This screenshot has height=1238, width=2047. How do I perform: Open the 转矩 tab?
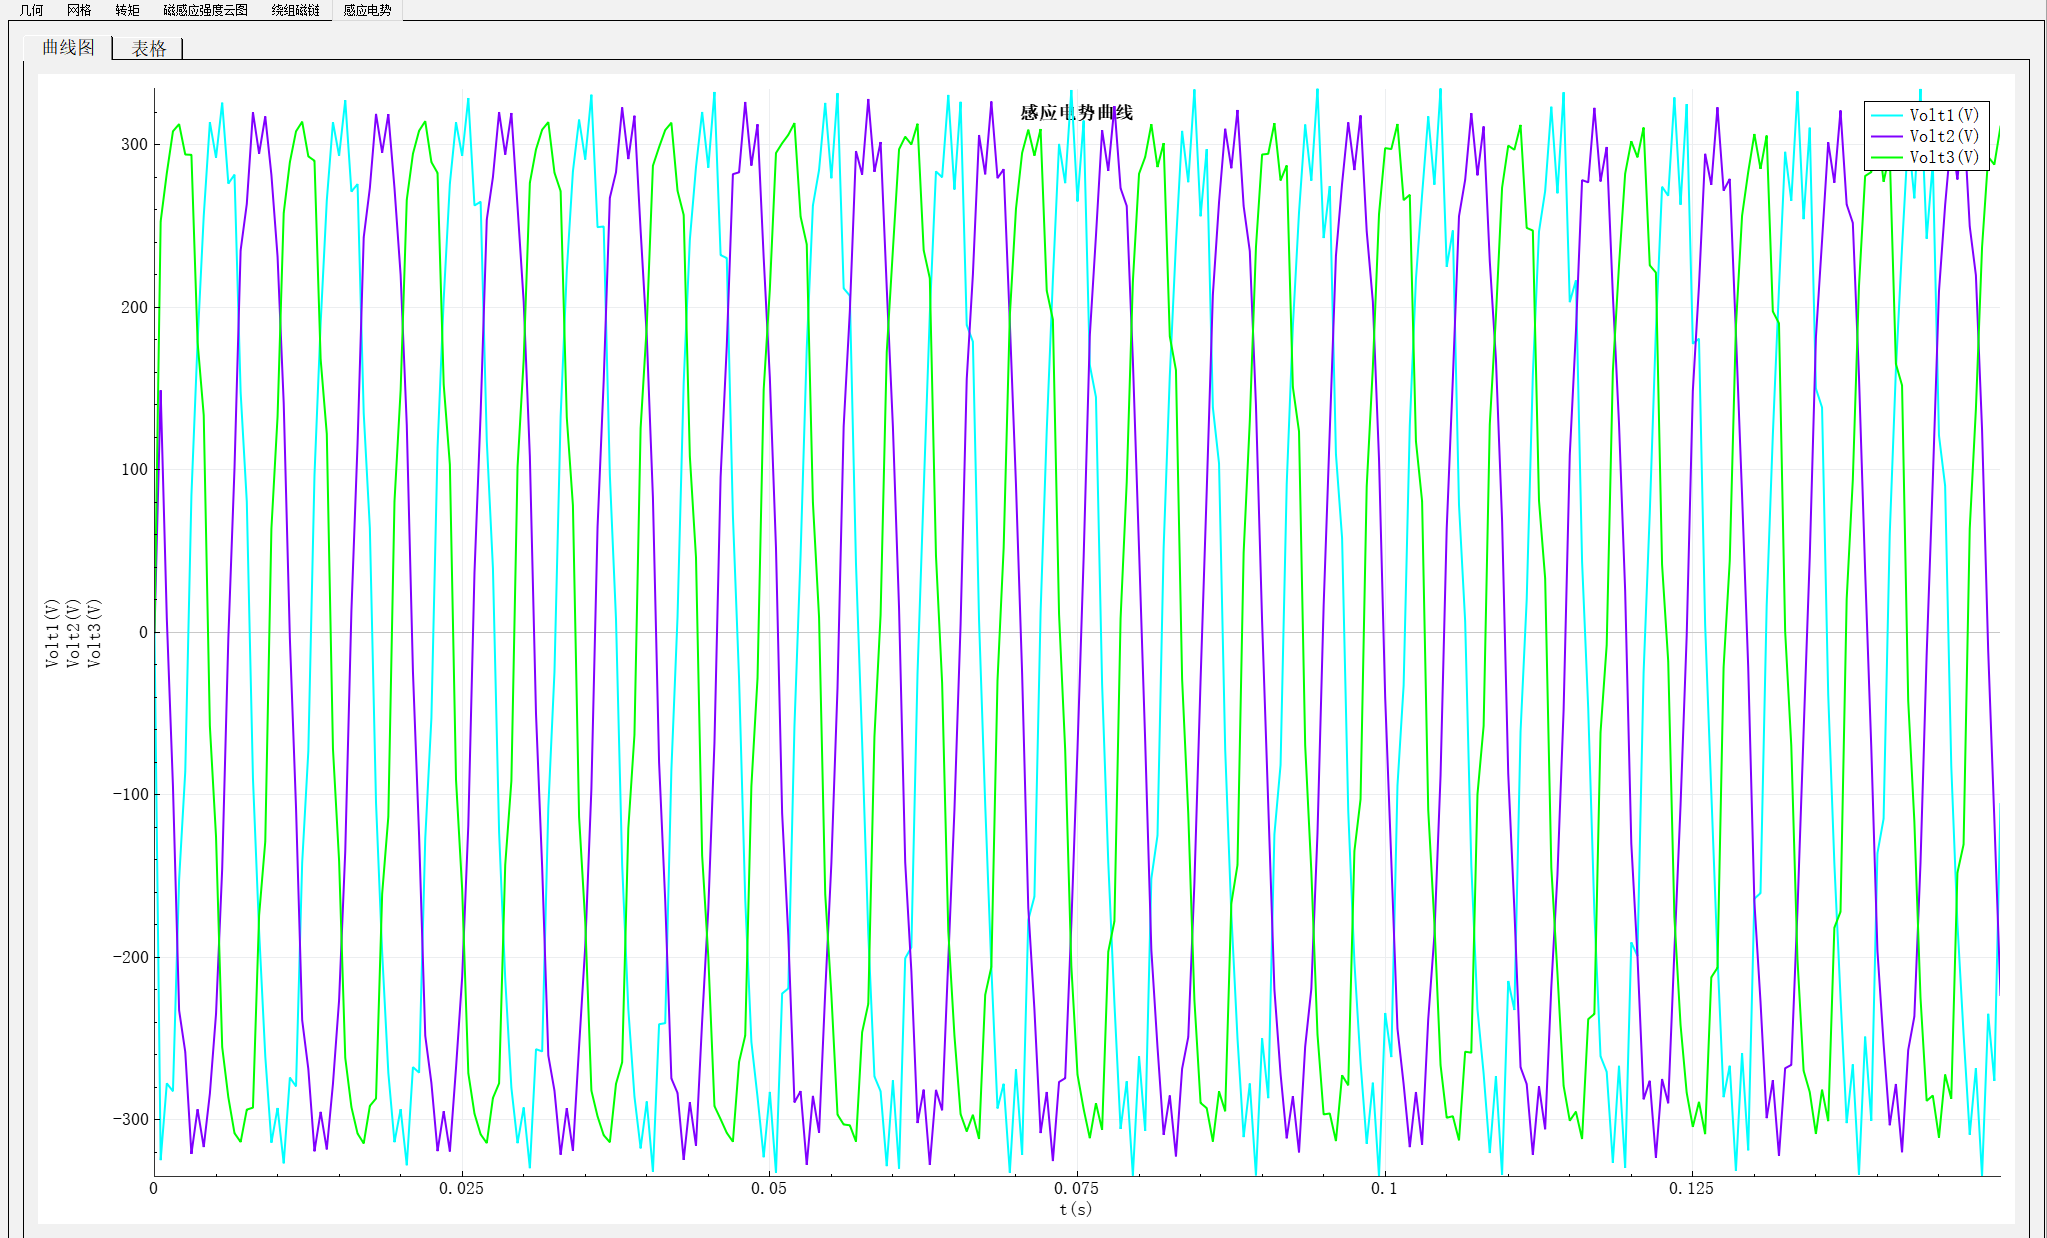[127, 10]
